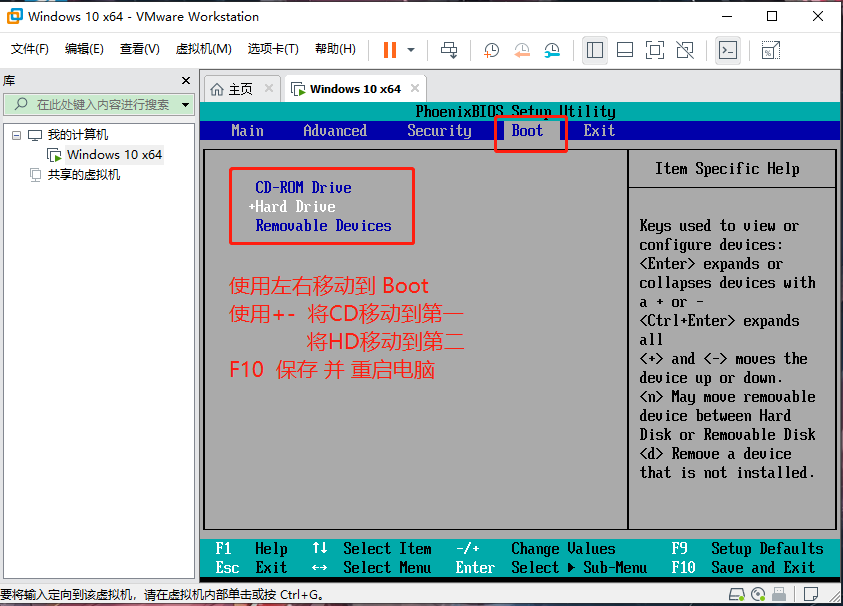The image size is (843, 606).
Task: Click the Item Specific Help heading
Action: pos(727,168)
